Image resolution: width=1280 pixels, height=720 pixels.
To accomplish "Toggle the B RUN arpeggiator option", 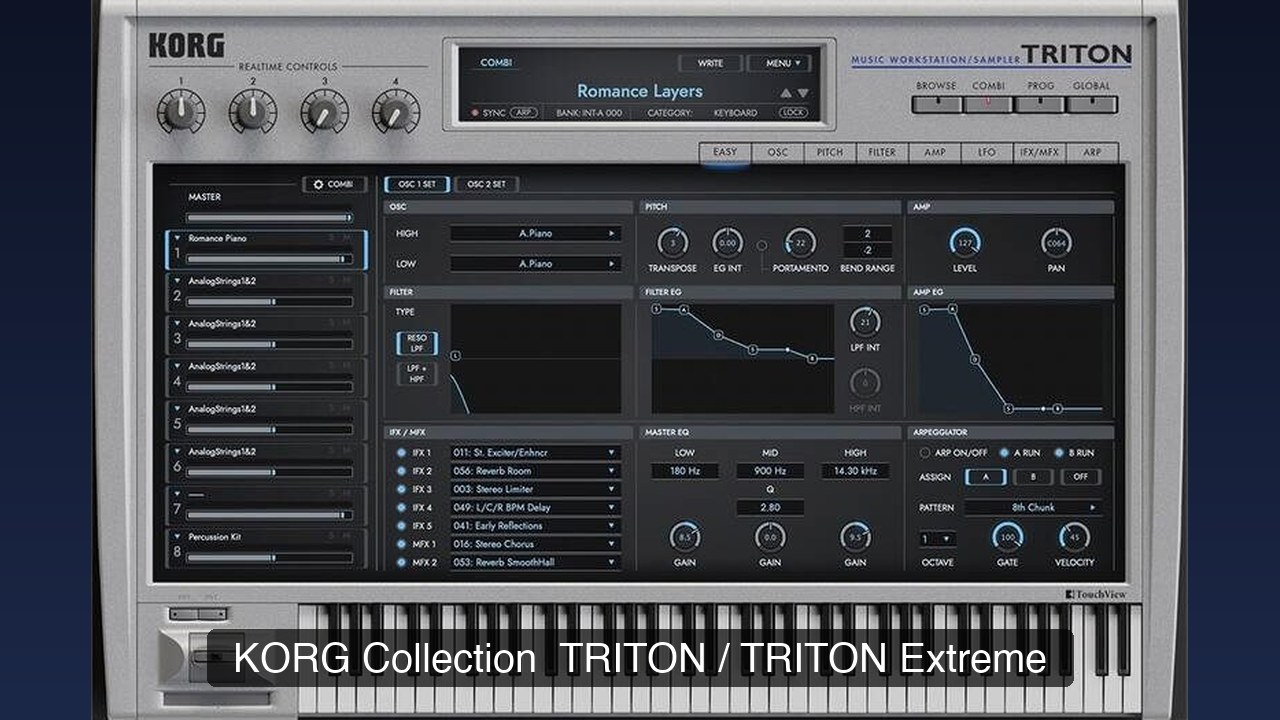I will tap(1059, 453).
